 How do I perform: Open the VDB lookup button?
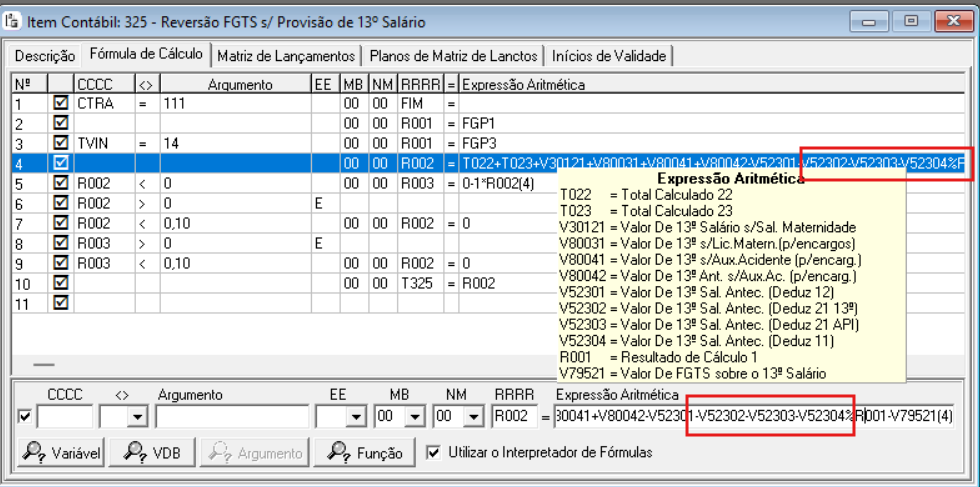153,453
